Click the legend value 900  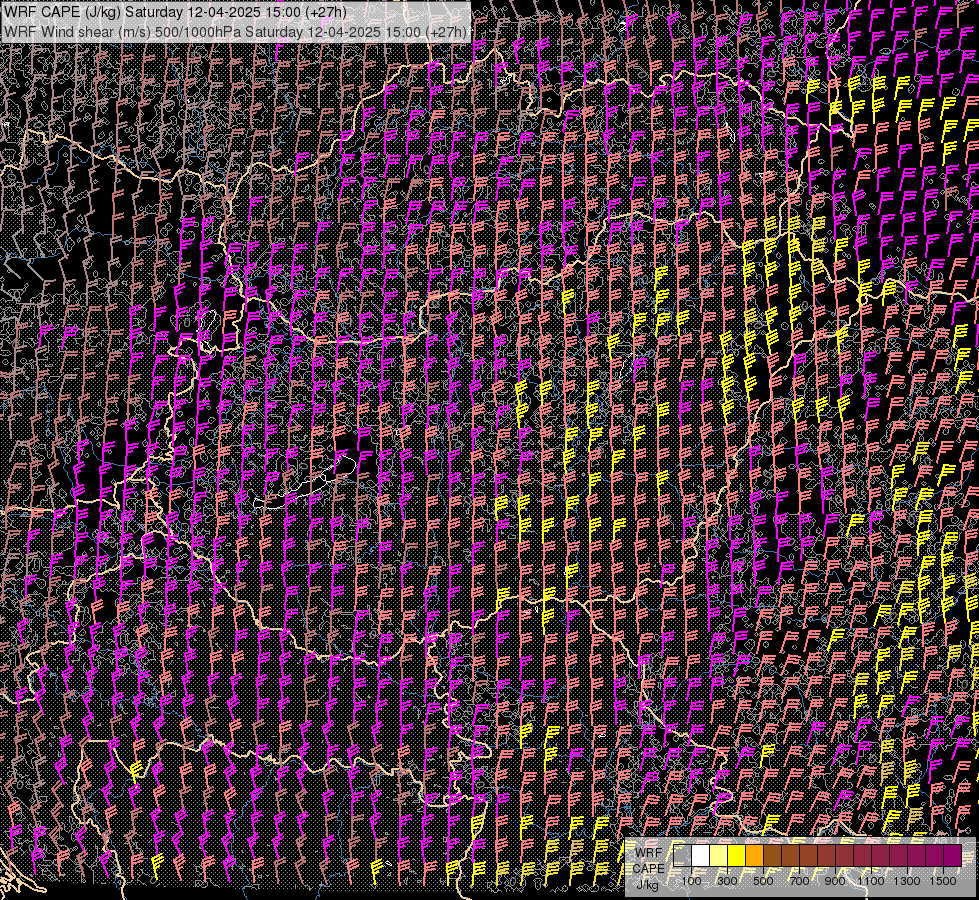pyautogui.click(x=835, y=881)
